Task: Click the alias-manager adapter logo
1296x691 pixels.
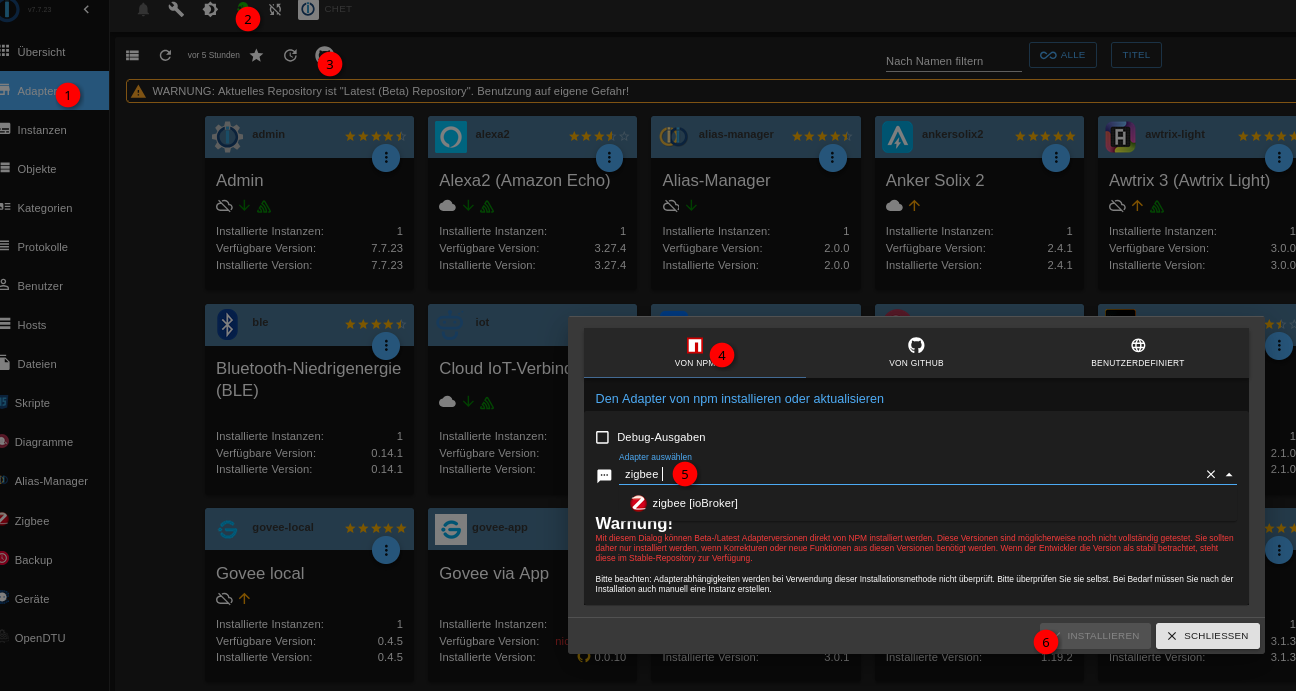Action: click(674, 137)
